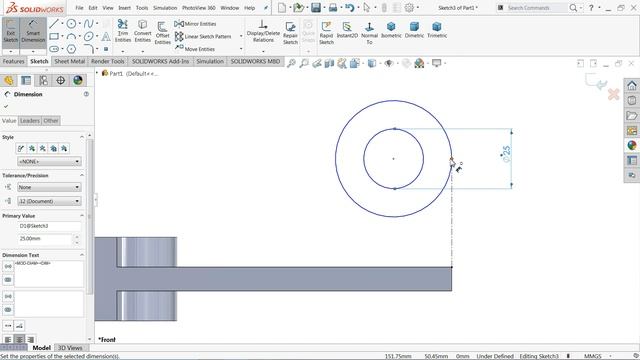
Task: Open the Simulation CommandManager tab
Action: [x=210, y=61]
